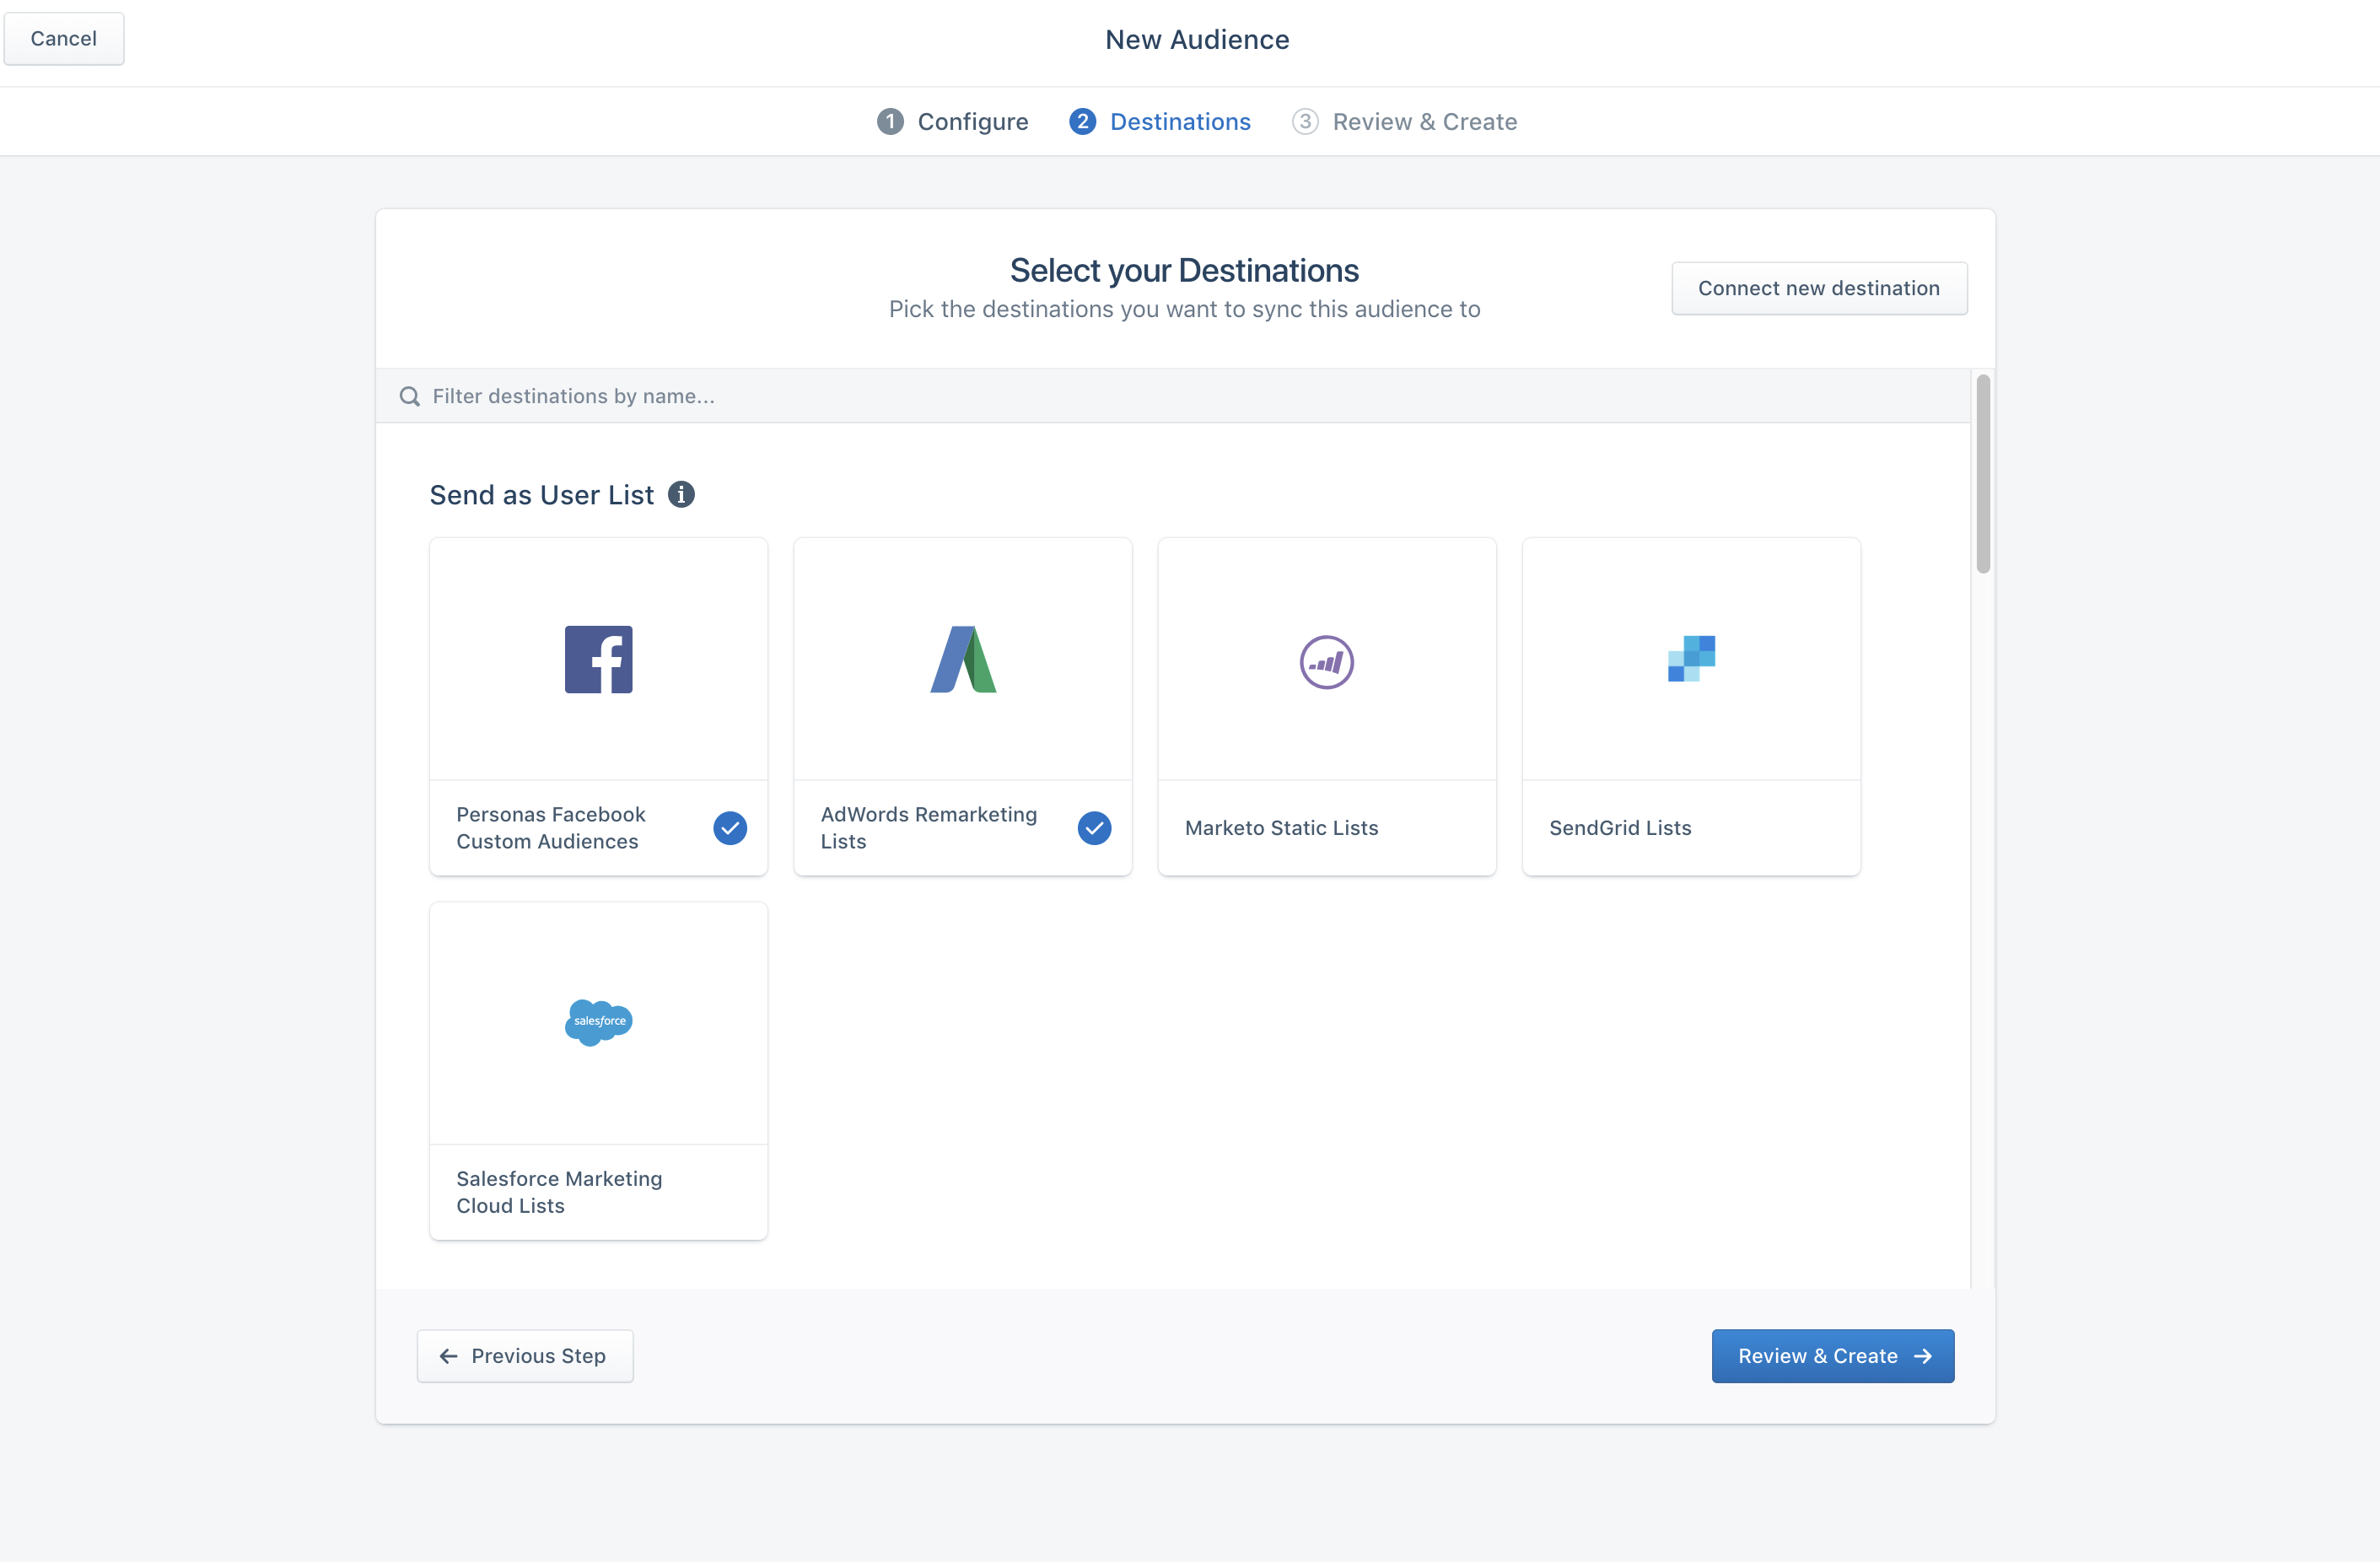The image size is (2380, 1562).
Task: Click the SendGrid logo icon
Action: [x=1691, y=659]
